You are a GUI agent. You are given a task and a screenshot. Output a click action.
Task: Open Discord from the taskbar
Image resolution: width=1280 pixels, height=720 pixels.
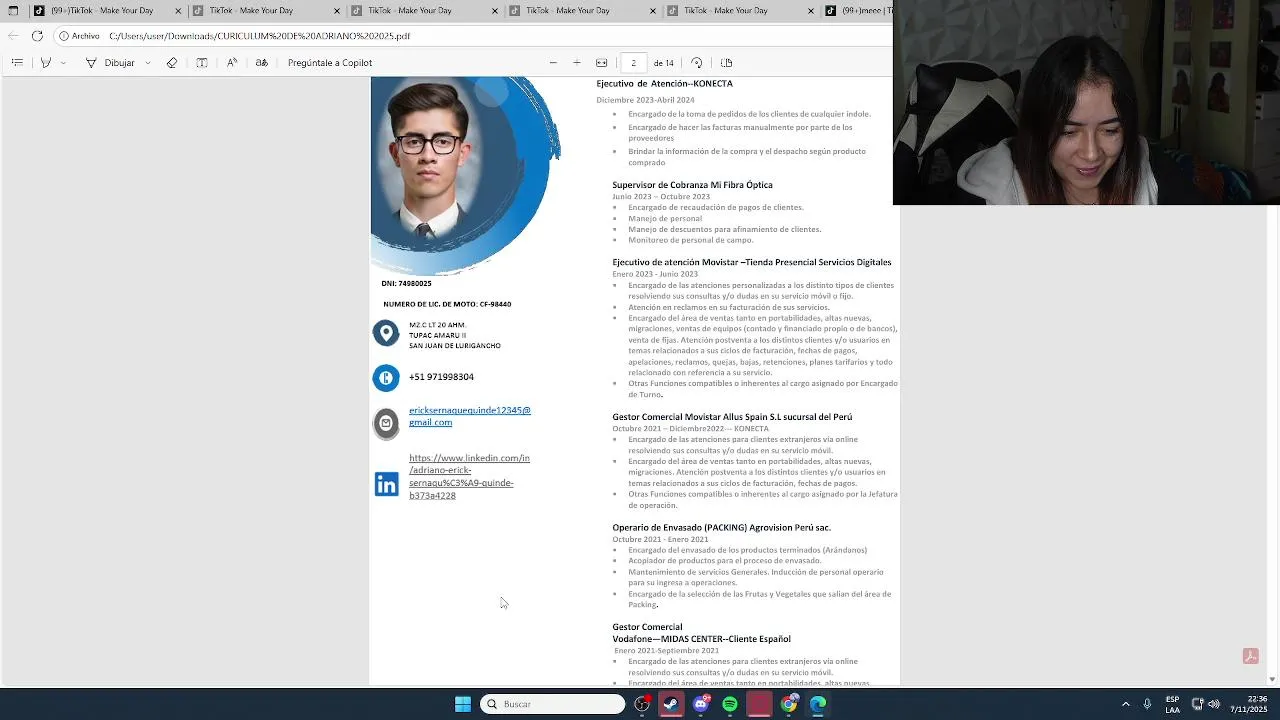point(701,704)
